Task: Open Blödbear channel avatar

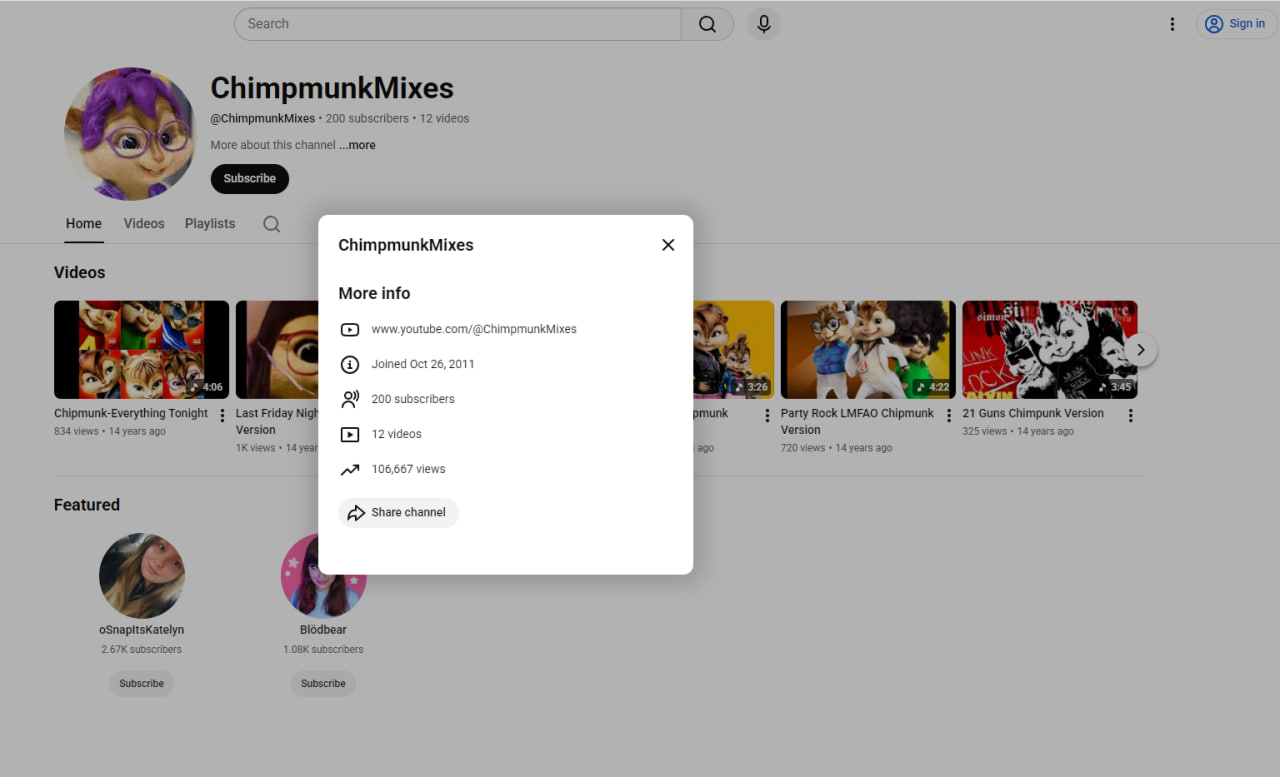Action: tap(323, 576)
